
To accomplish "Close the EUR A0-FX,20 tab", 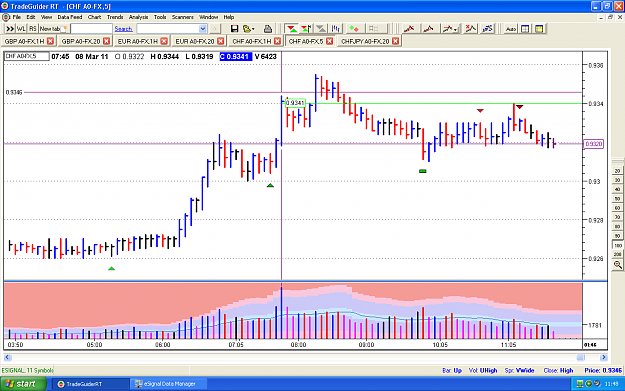I will [220, 41].
